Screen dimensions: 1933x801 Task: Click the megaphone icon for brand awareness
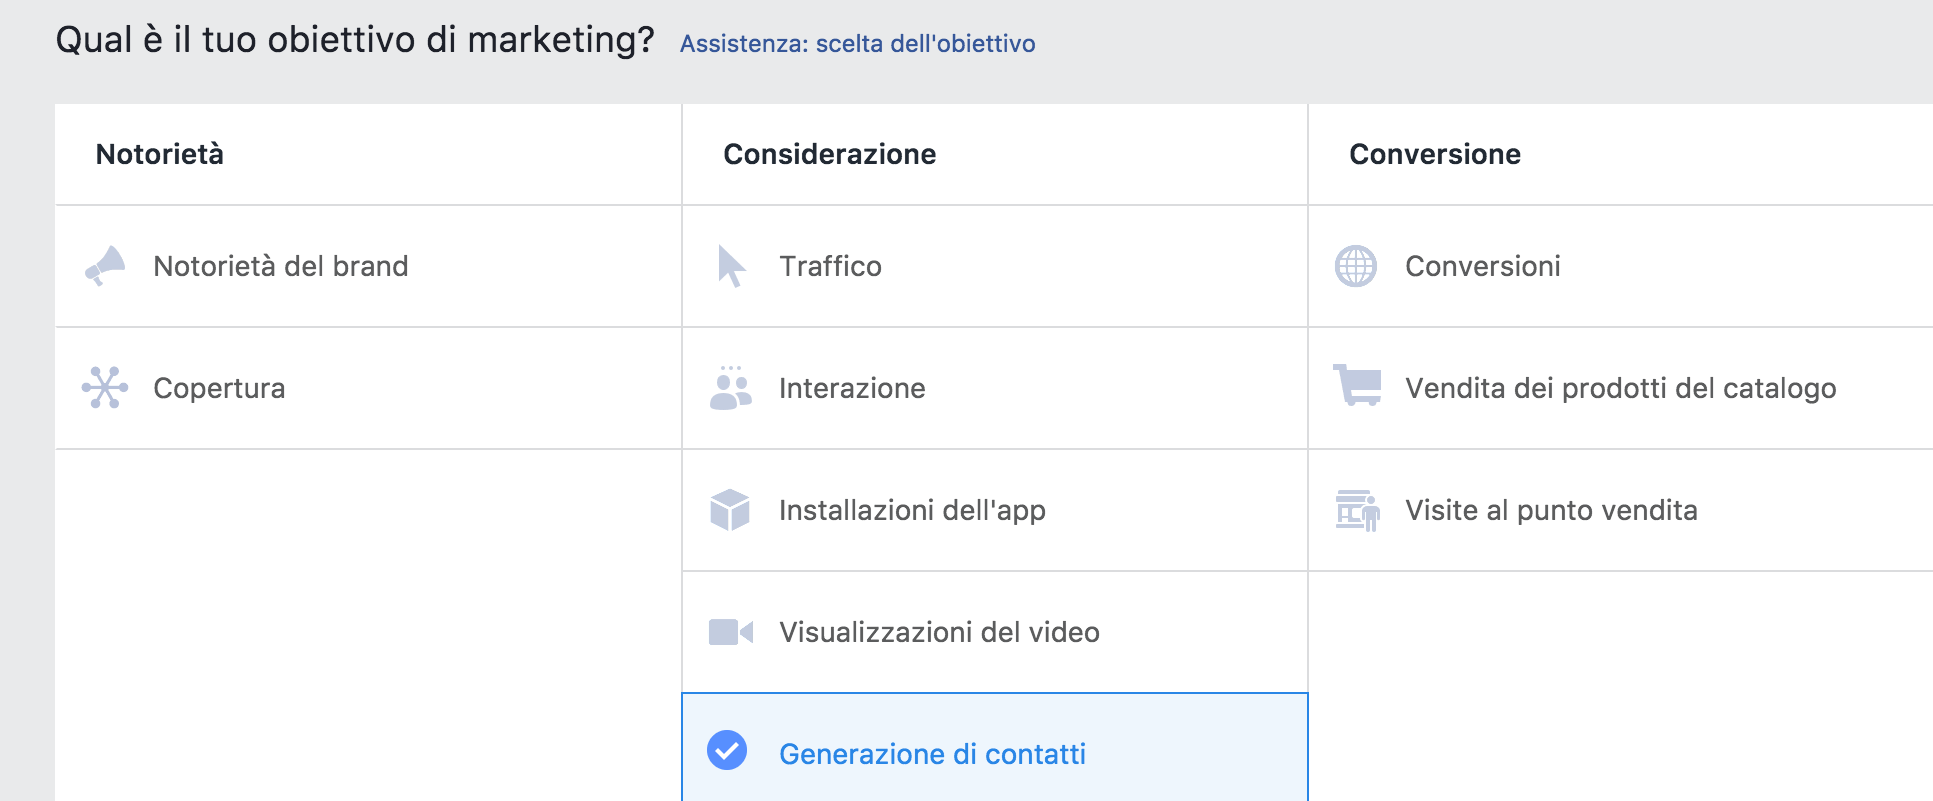point(106,266)
